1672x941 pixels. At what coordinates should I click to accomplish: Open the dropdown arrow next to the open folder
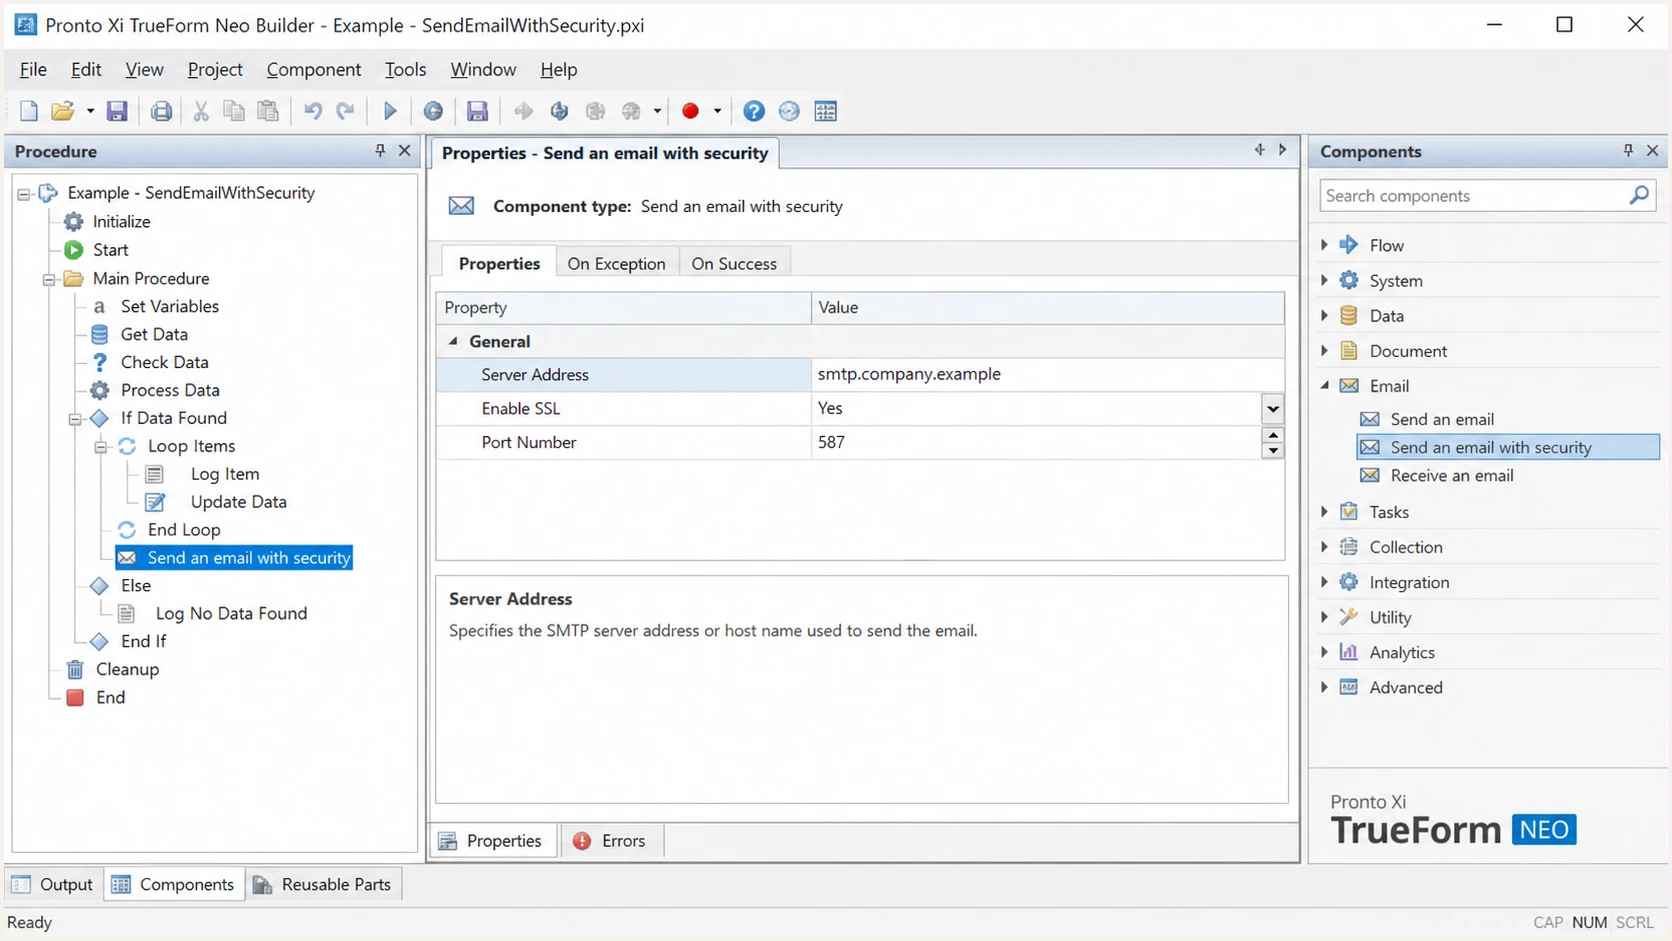tap(90, 111)
